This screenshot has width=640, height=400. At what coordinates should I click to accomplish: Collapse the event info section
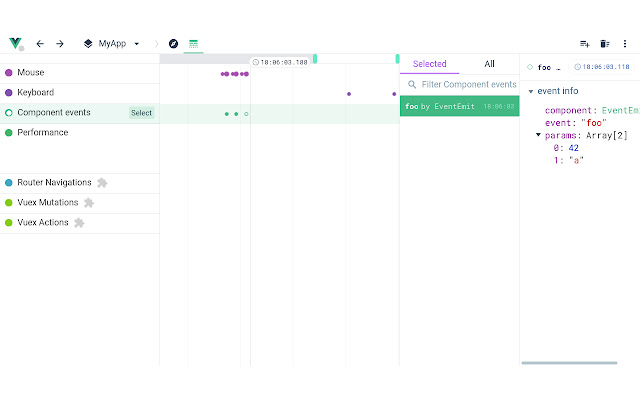(x=531, y=91)
